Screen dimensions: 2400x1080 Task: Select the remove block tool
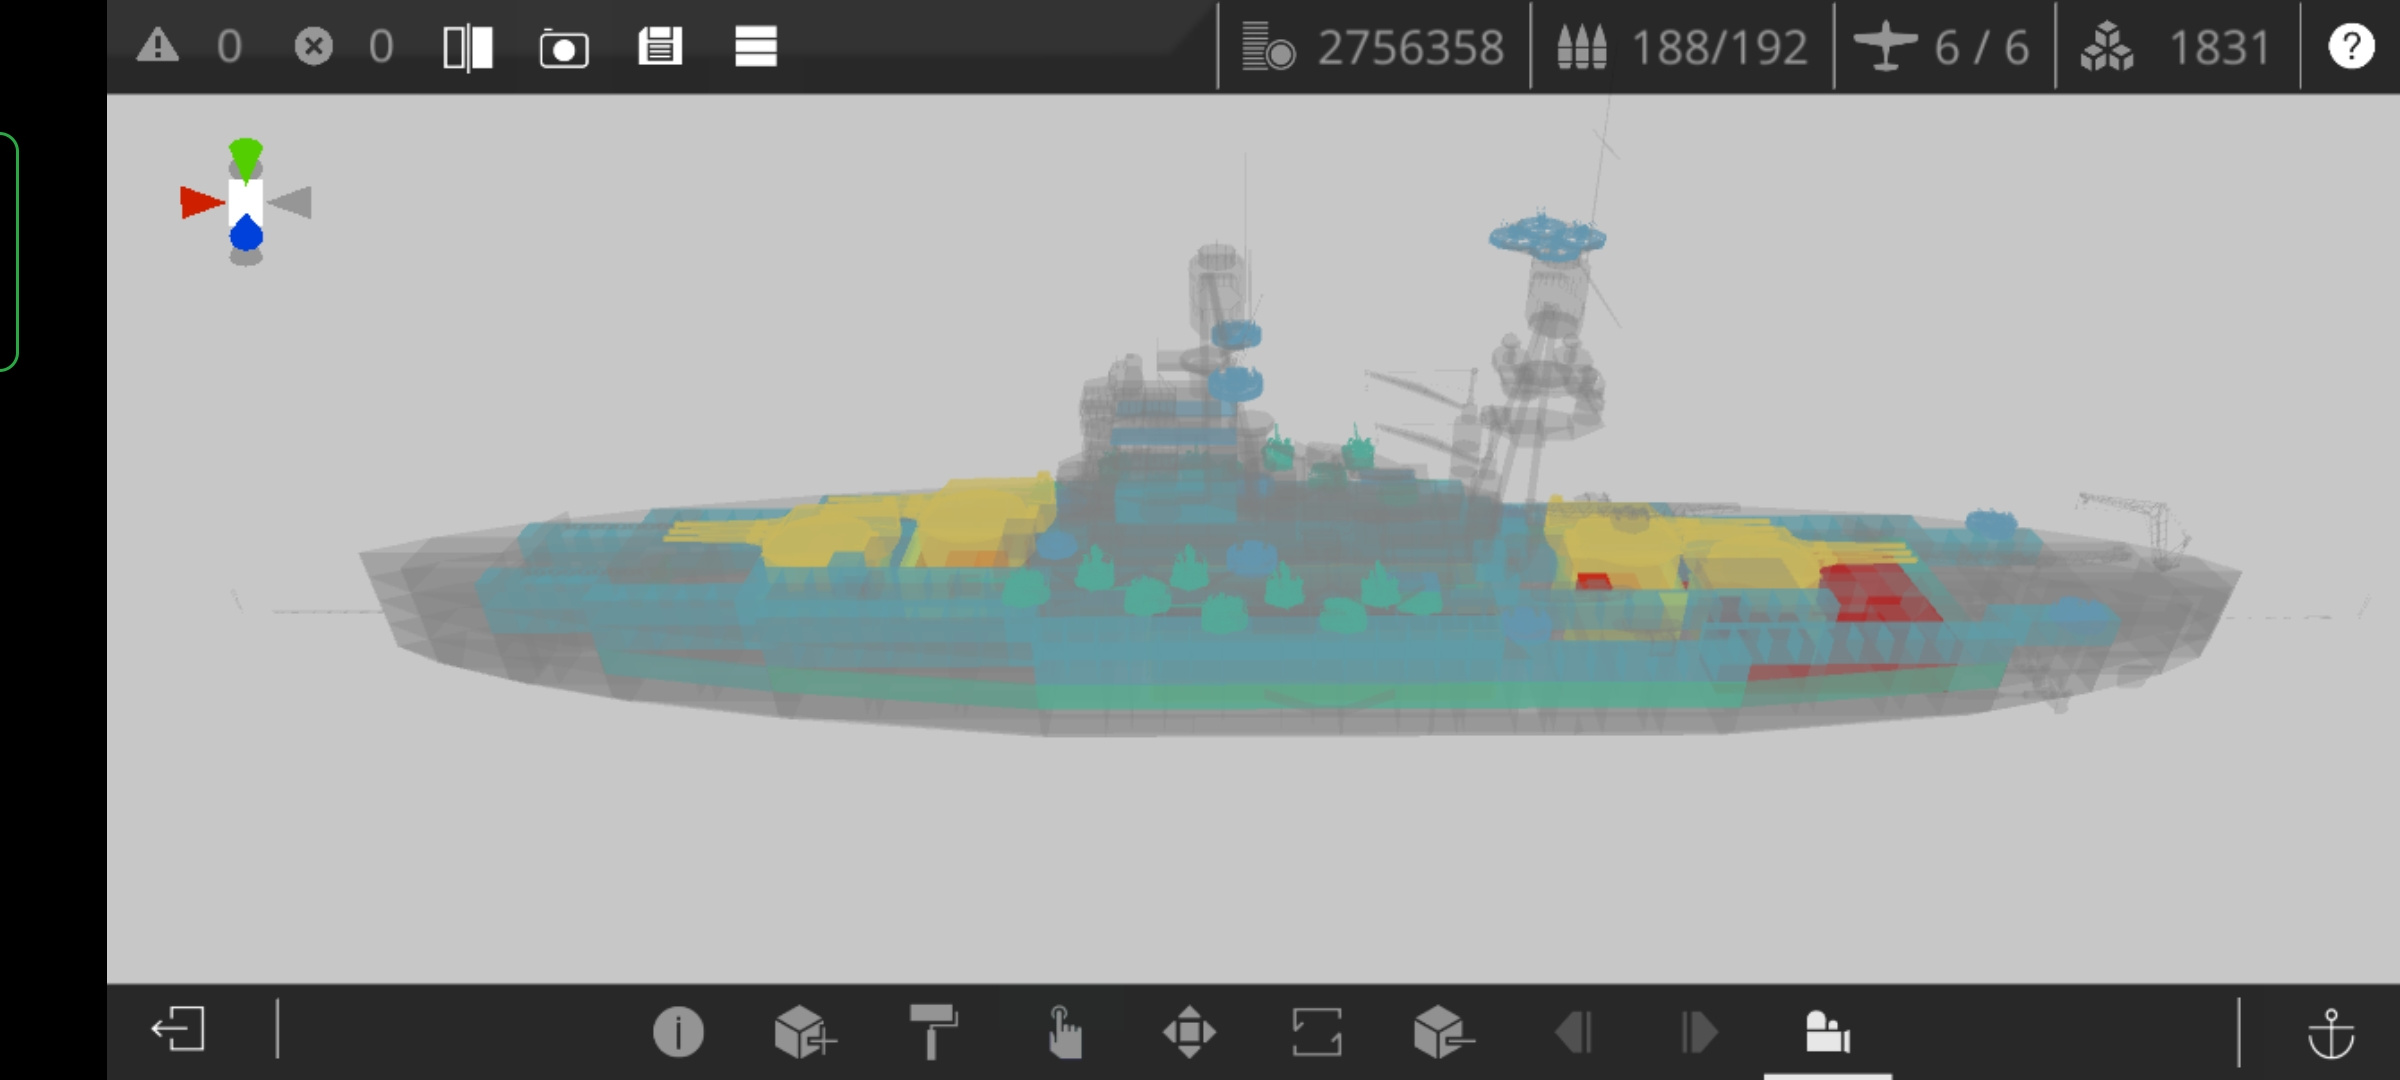[1443, 1031]
